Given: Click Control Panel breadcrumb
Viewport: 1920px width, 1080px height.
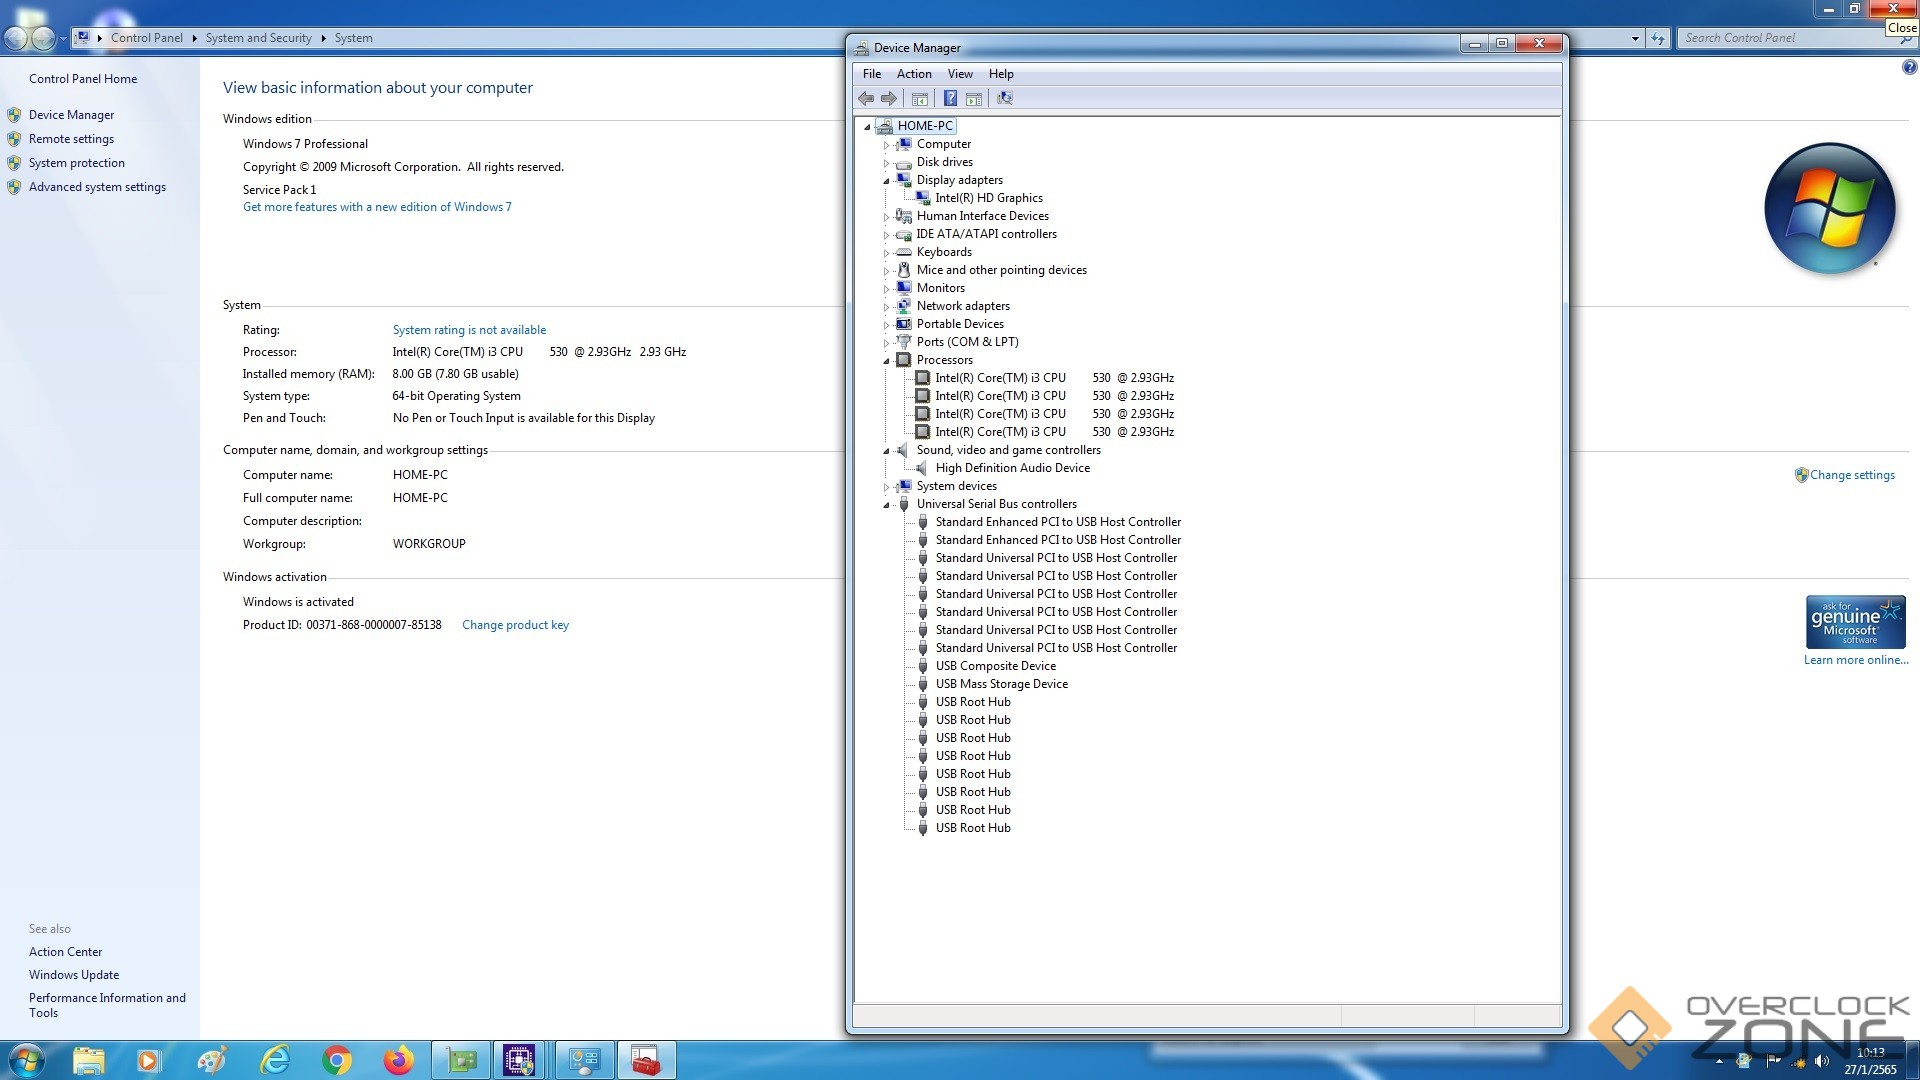Looking at the screenshot, I should [147, 38].
